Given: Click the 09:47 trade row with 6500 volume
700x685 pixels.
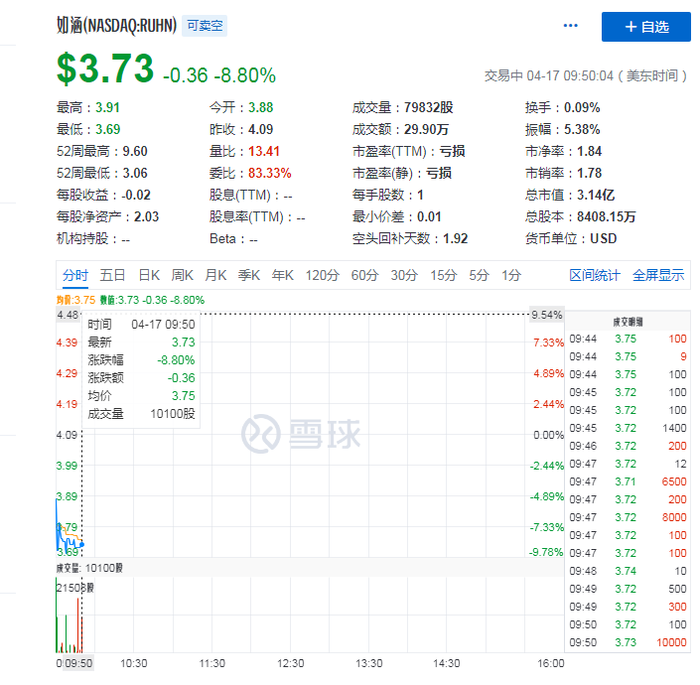Looking at the screenshot, I should pos(628,482).
